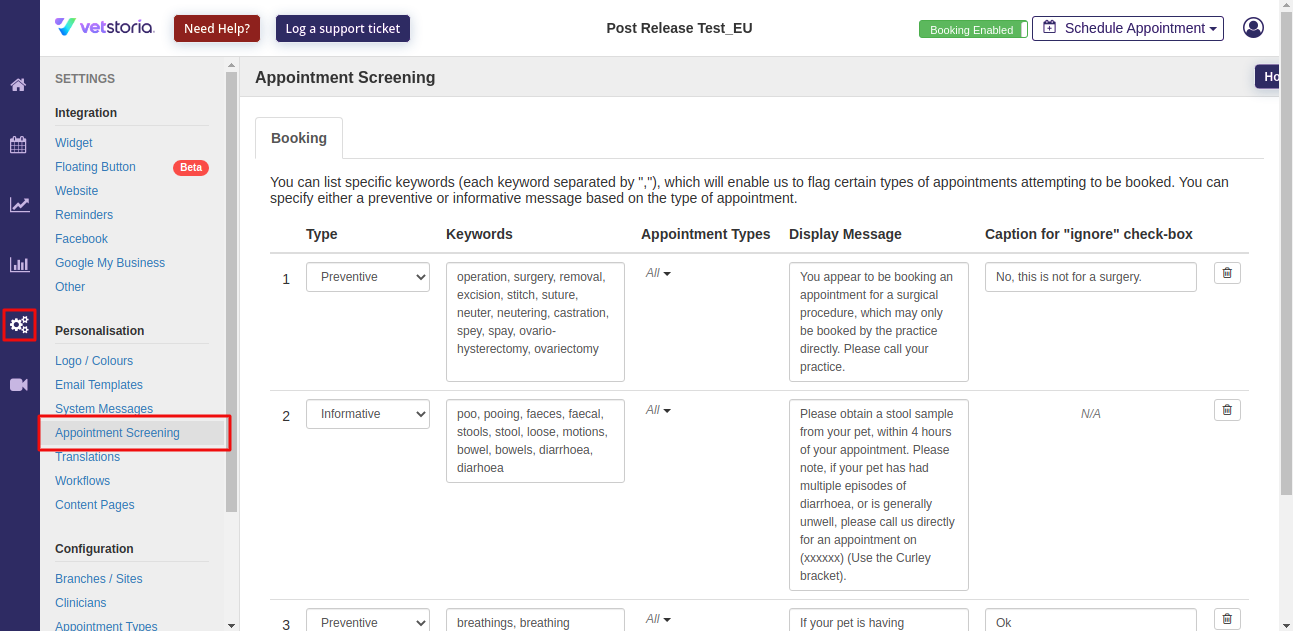This screenshot has width=1293, height=631.
Task: Delete screening rule 2 with trash icon
Action: 1227,410
